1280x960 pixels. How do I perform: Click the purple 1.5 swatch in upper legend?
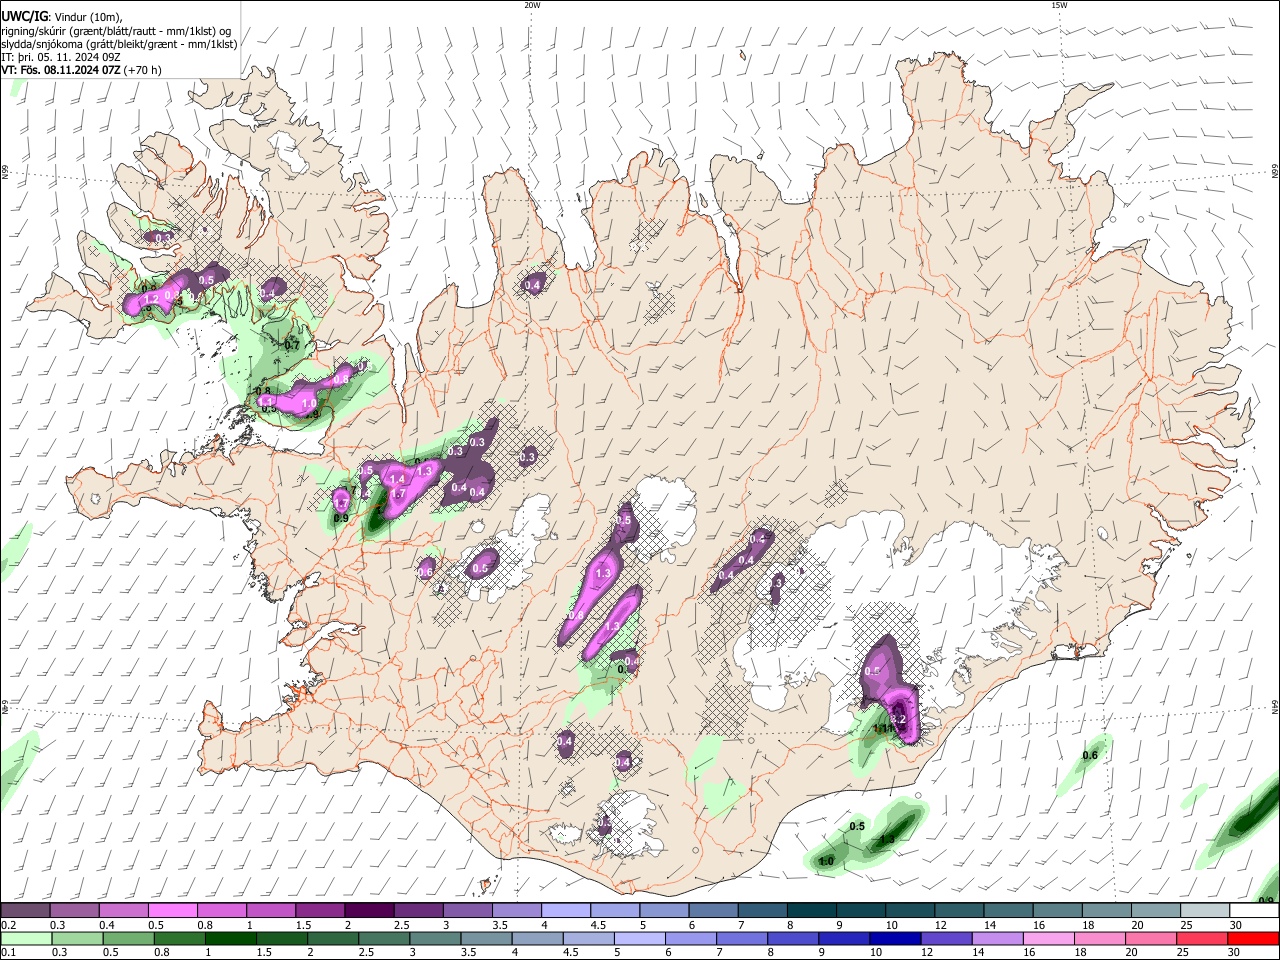320,911
